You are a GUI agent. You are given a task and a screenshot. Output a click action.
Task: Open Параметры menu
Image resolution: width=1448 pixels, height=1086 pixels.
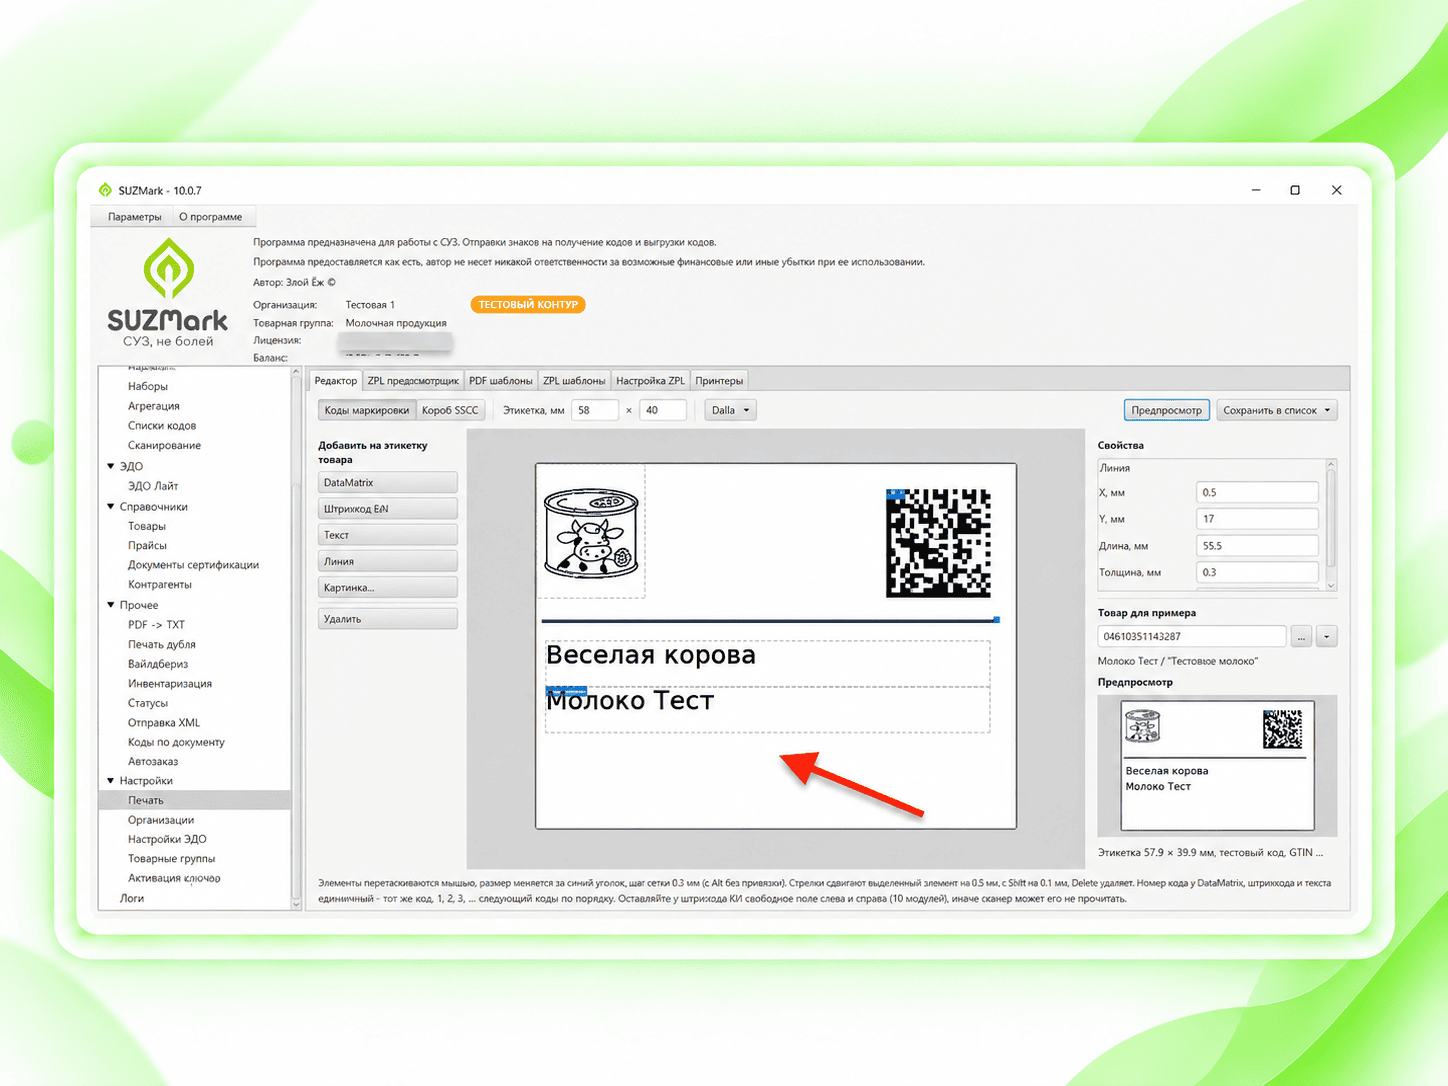click(x=134, y=217)
